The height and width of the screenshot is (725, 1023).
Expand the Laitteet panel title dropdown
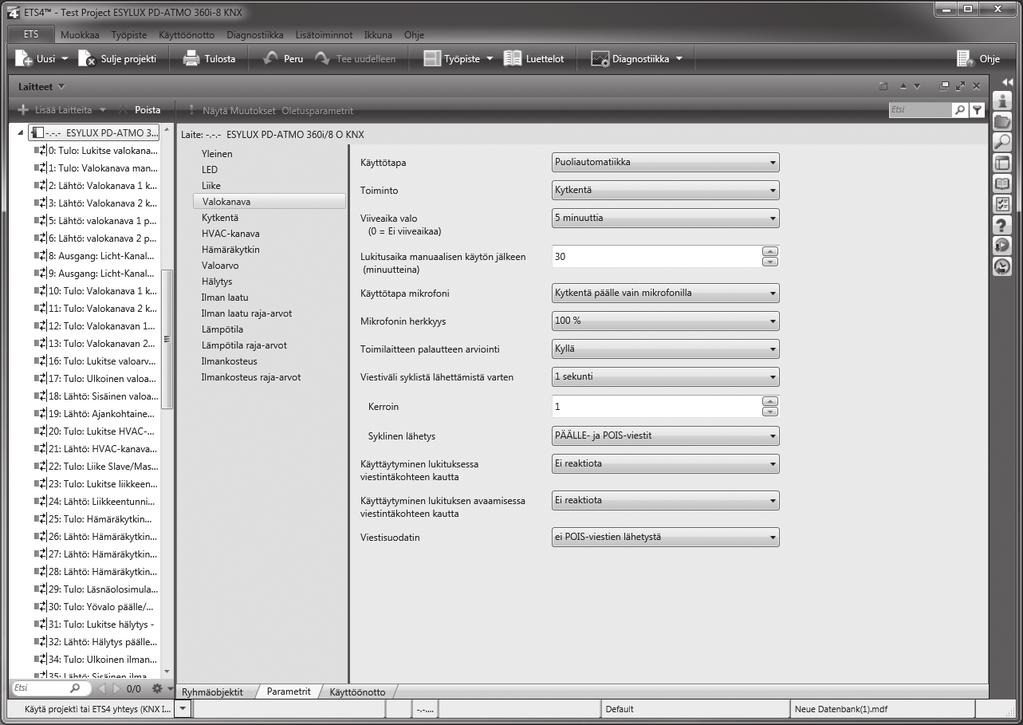(61, 86)
